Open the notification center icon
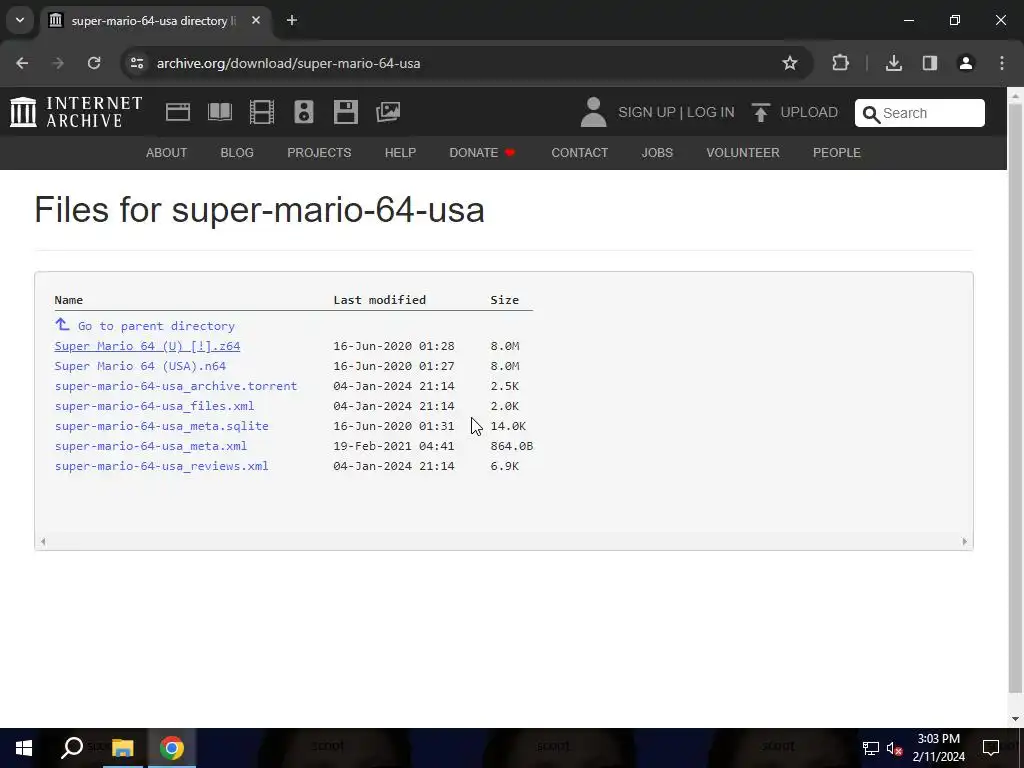The width and height of the screenshot is (1024, 768). (991, 748)
